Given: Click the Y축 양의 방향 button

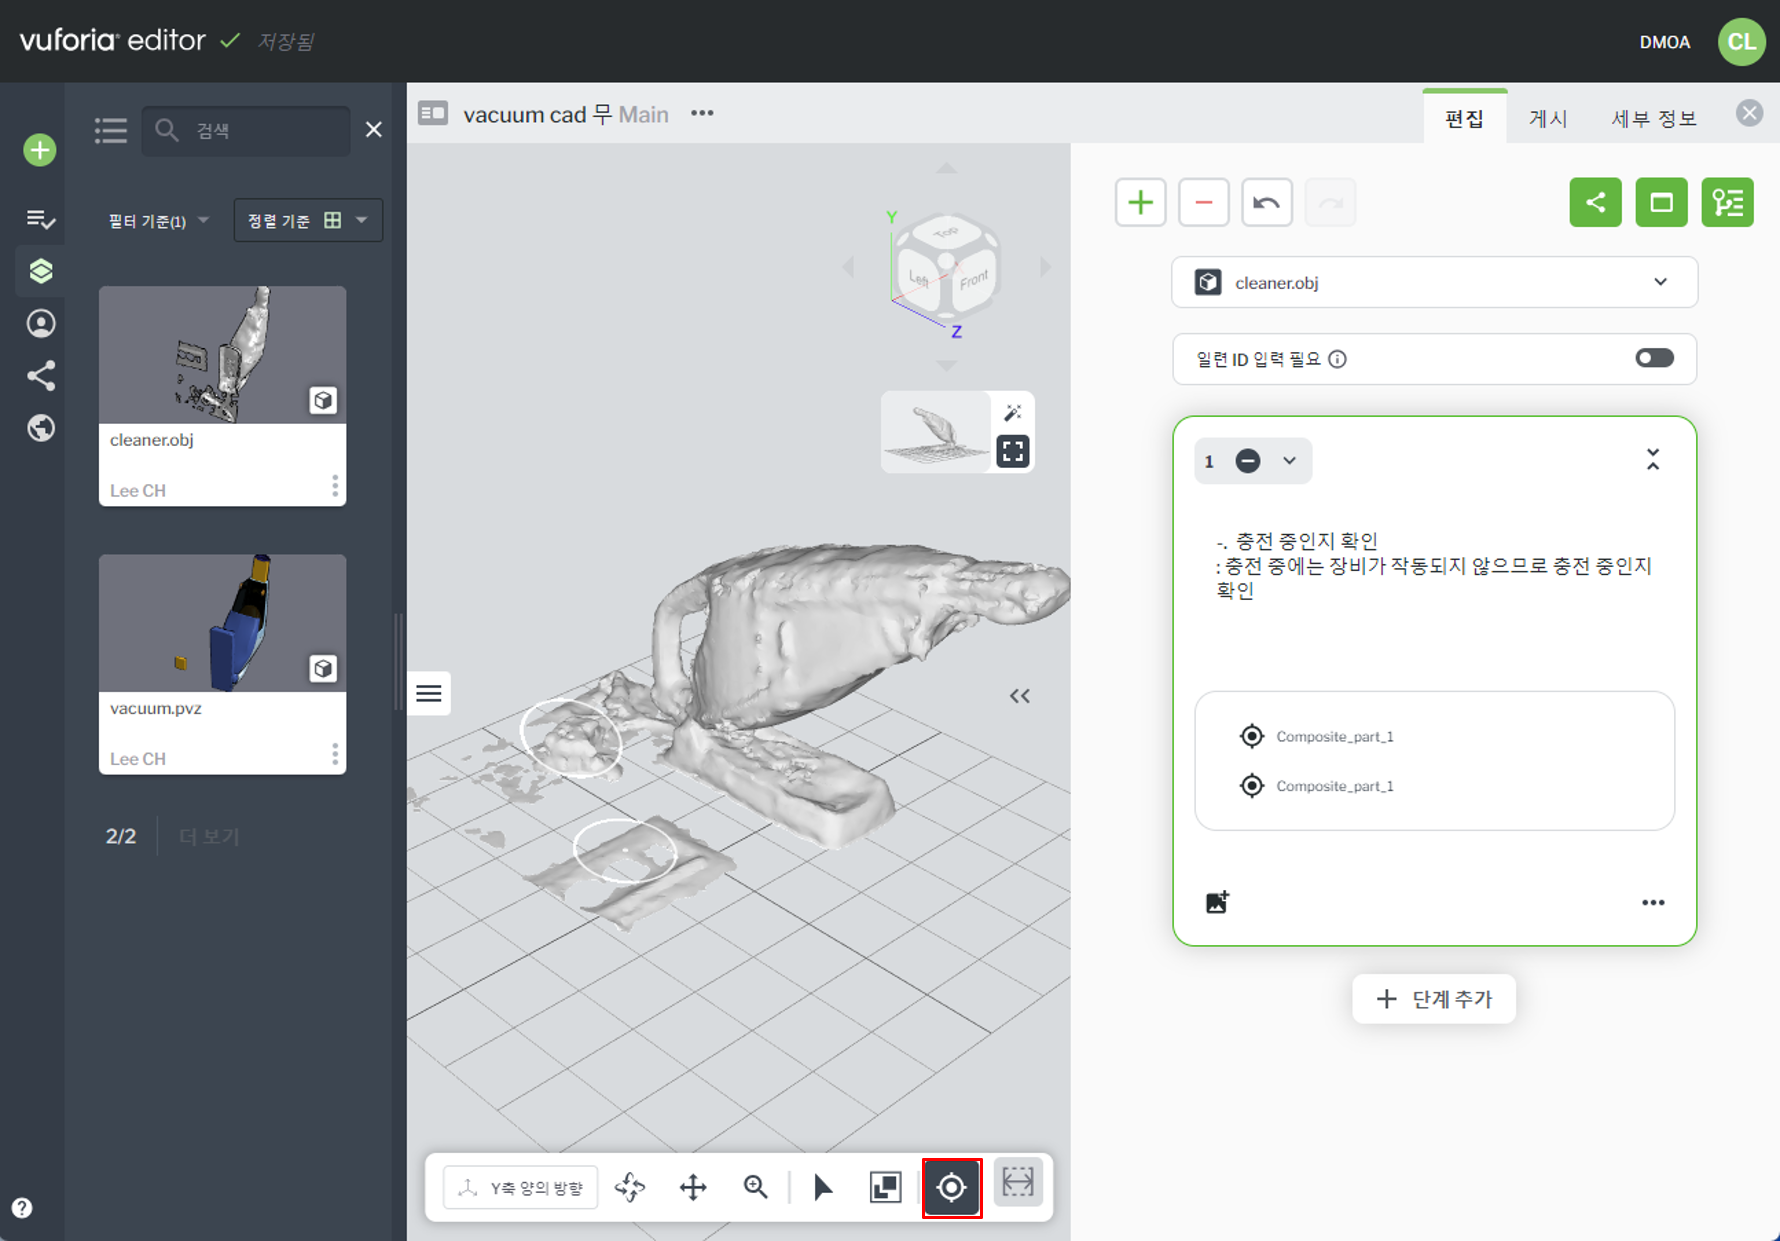Looking at the screenshot, I should click(521, 1187).
